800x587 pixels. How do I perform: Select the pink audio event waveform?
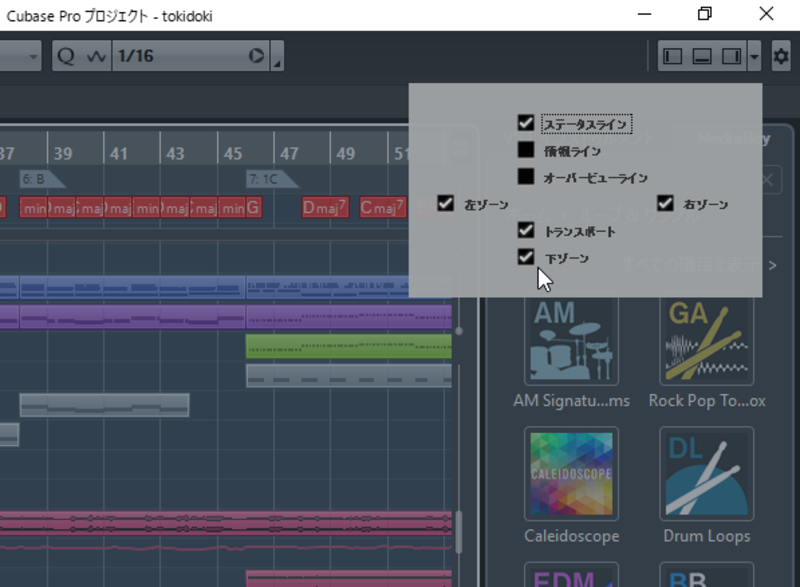point(226,523)
